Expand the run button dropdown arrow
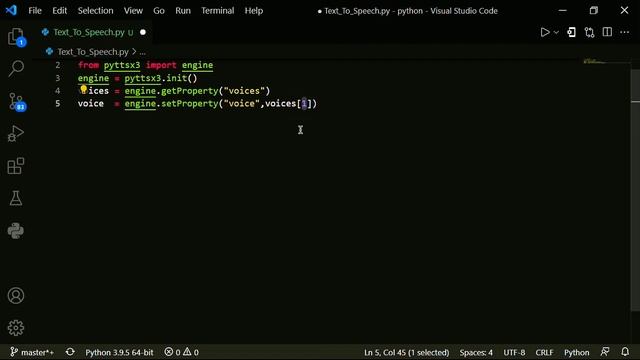This screenshot has width=640, height=360. pos(556,32)
